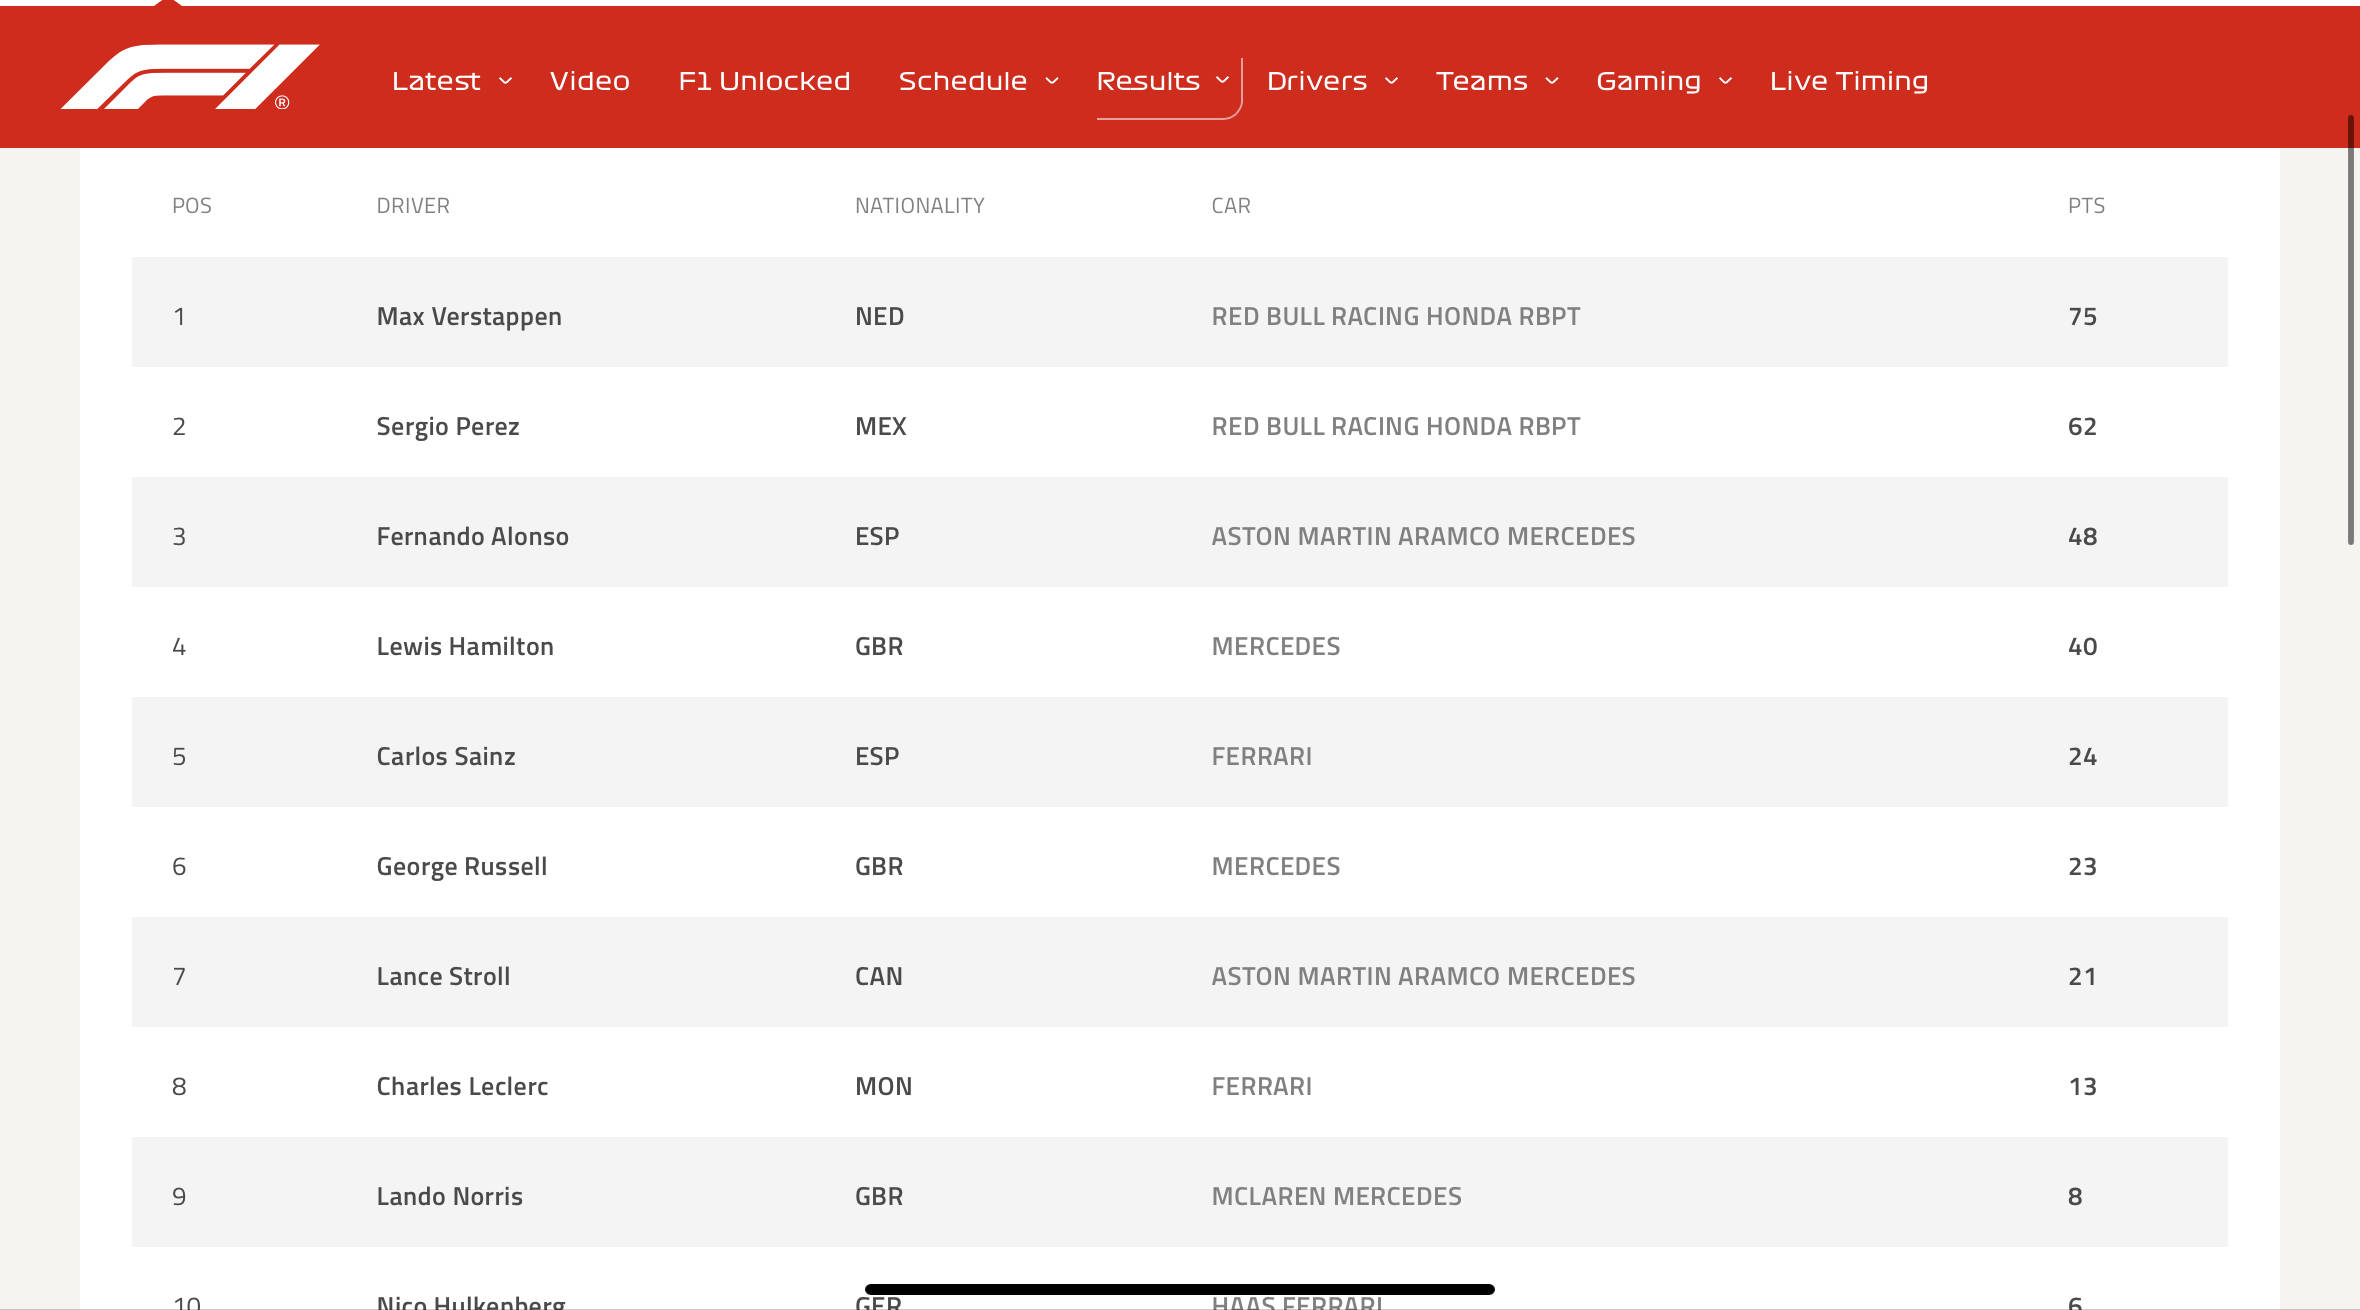Click the Red Bull Racing Honda RBPT team link in the Max Verstappen row

click(x=1395, y=317)
